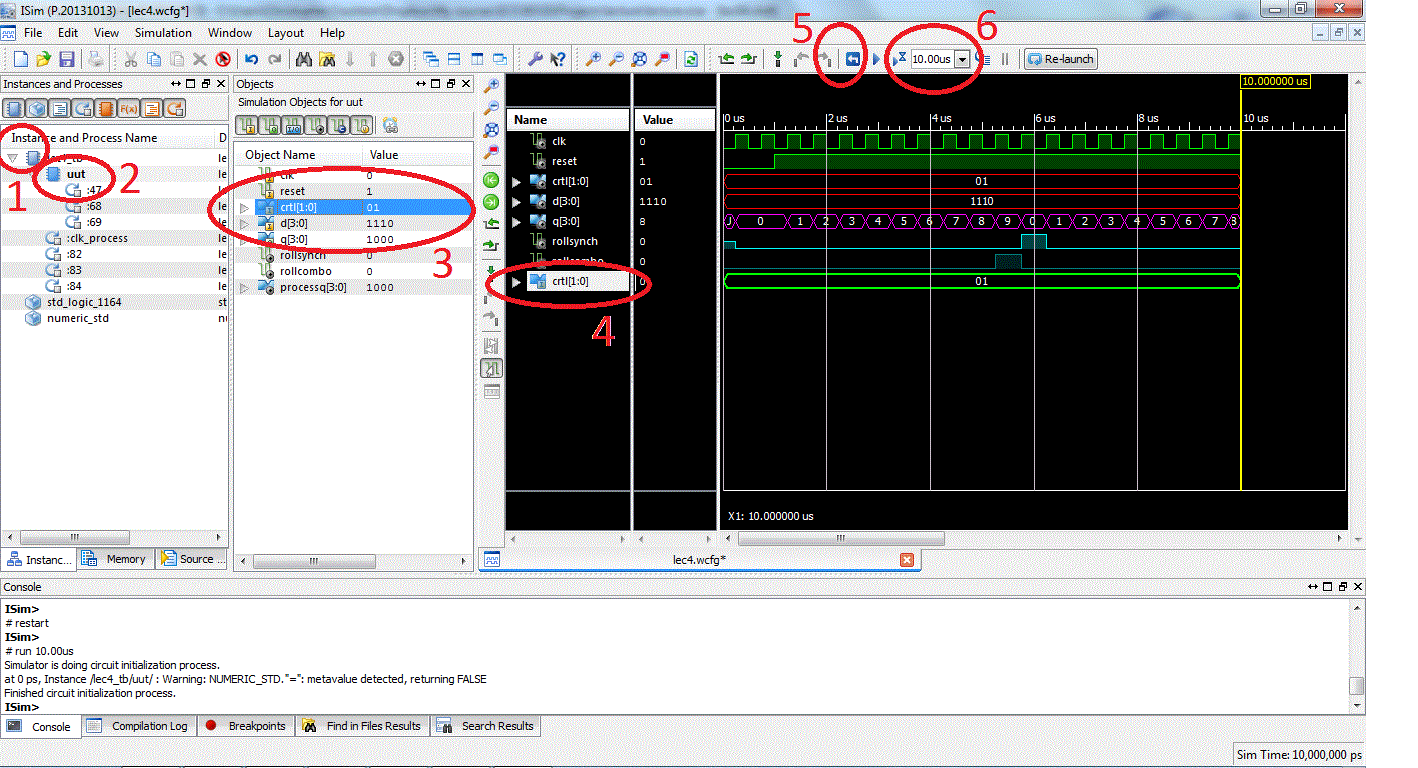Open the 10.00us run time dropdown
Screen dimensions: 1418x768
962,59
